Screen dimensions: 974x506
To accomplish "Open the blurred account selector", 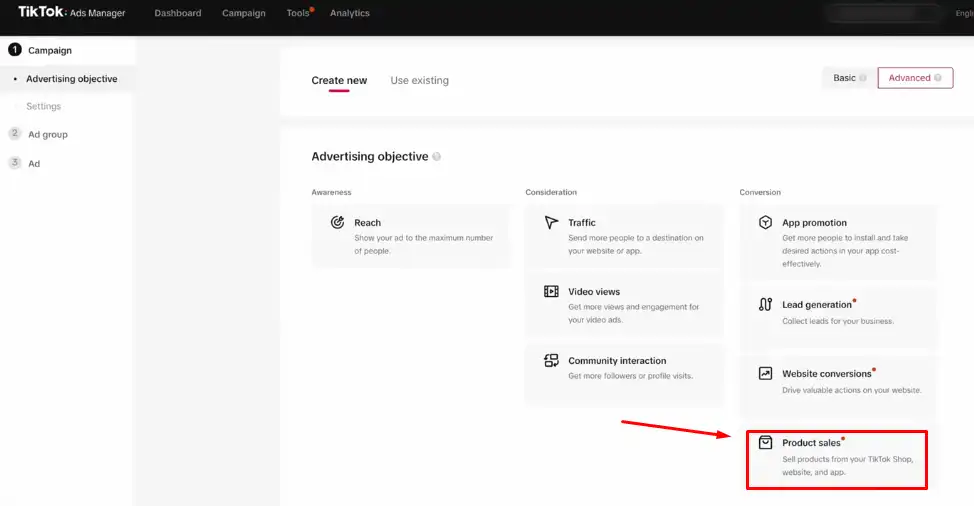I will click(882, 13).
